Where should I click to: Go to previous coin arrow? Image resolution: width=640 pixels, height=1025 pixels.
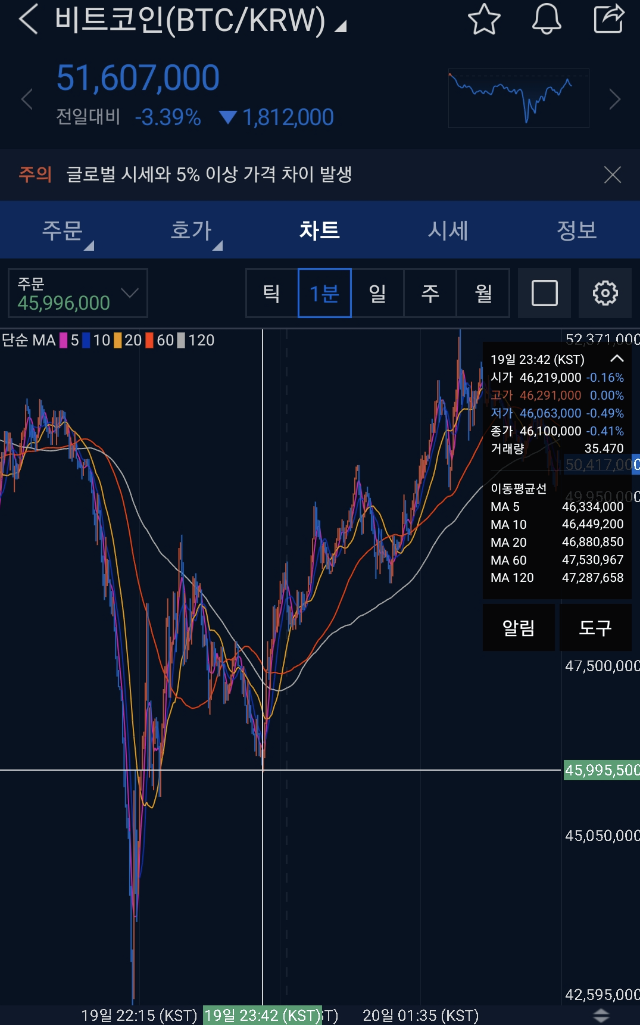pos(27,99)
